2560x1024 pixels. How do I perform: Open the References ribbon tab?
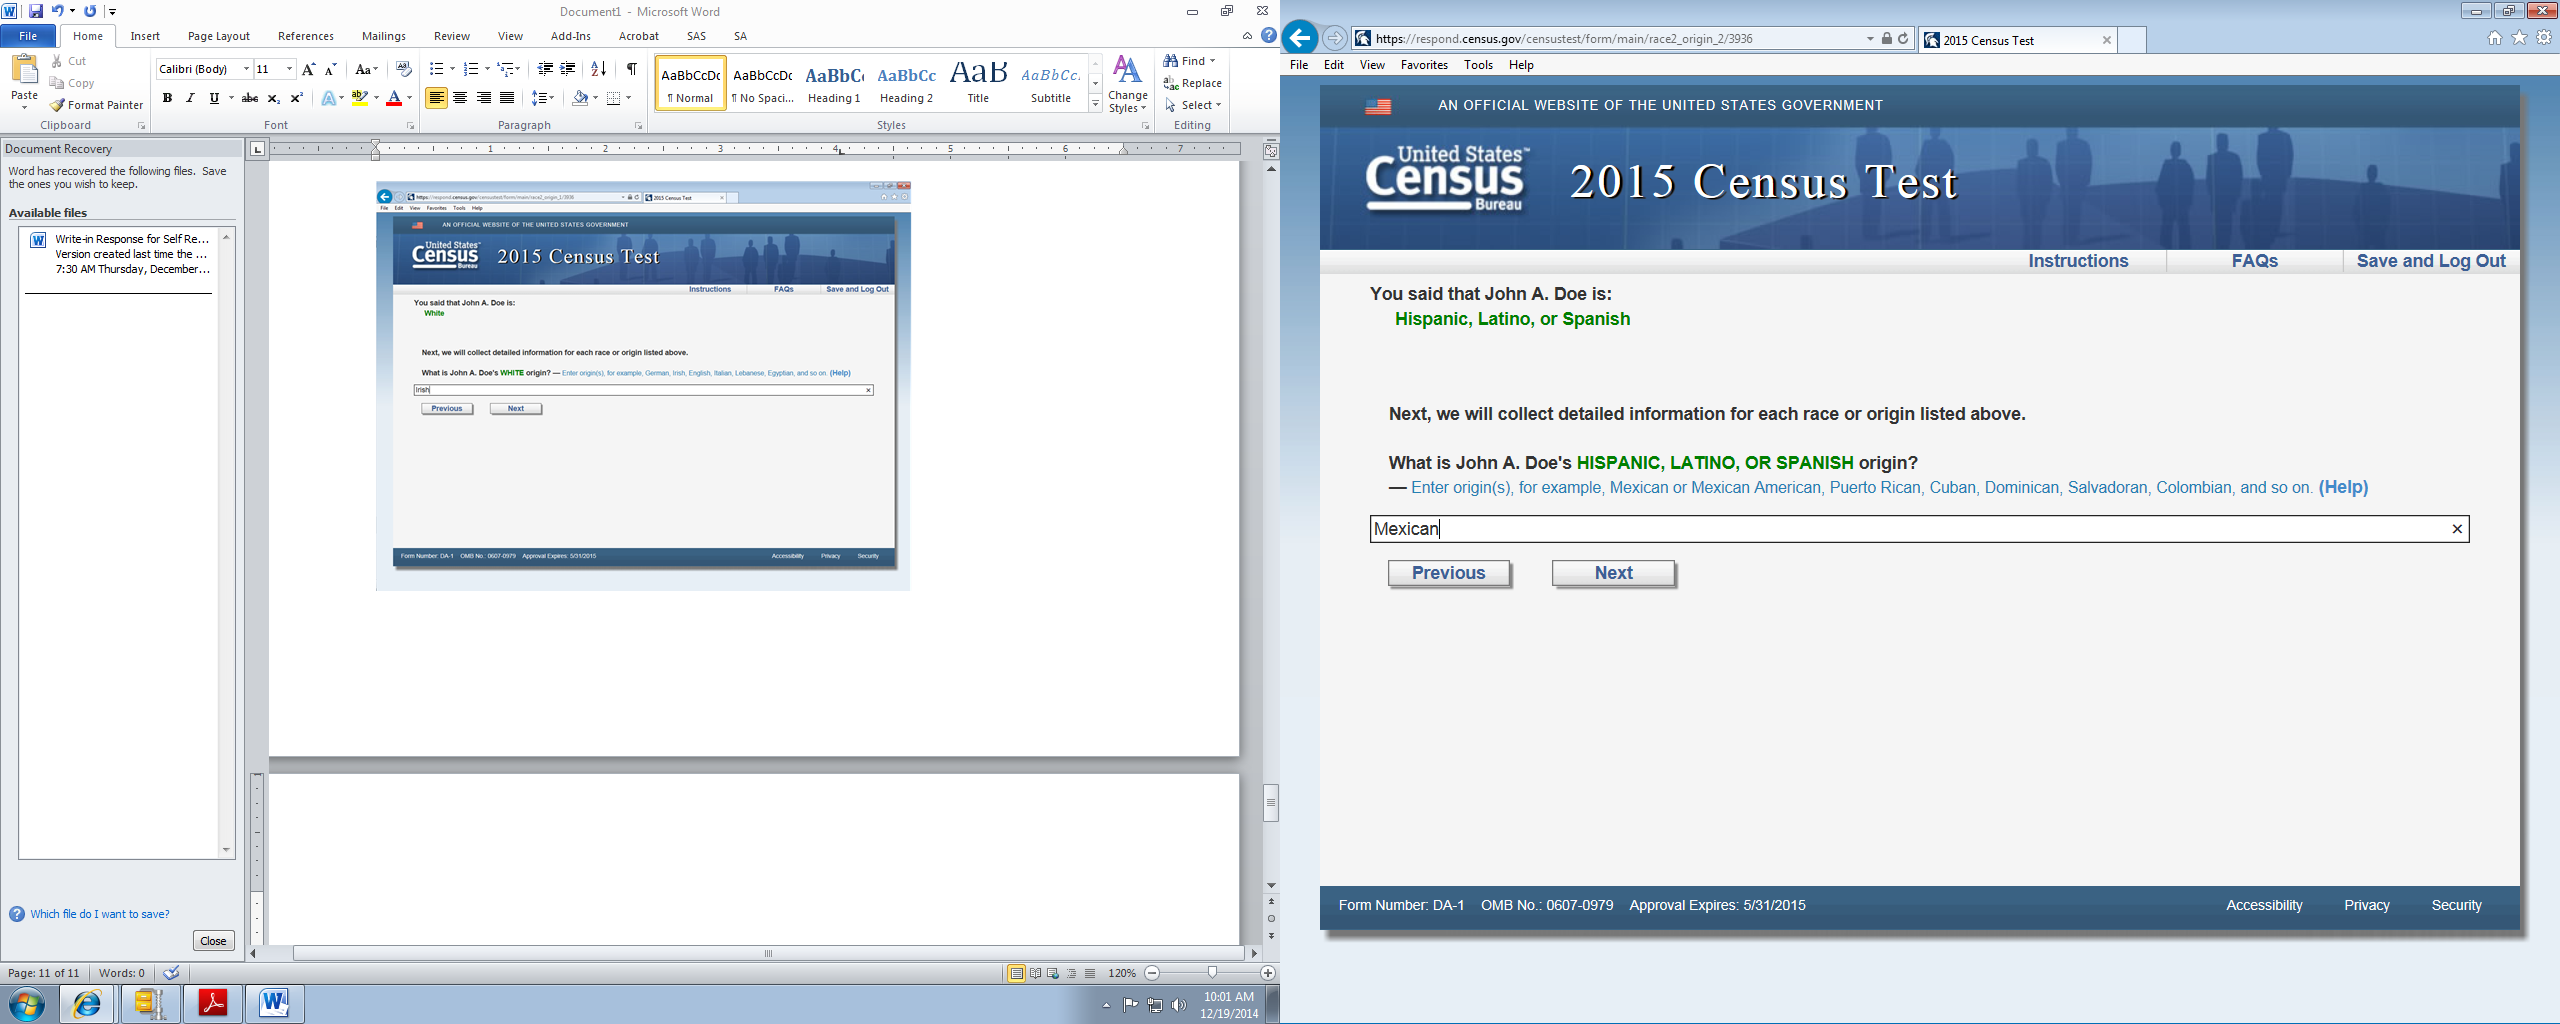coord(306,36)
